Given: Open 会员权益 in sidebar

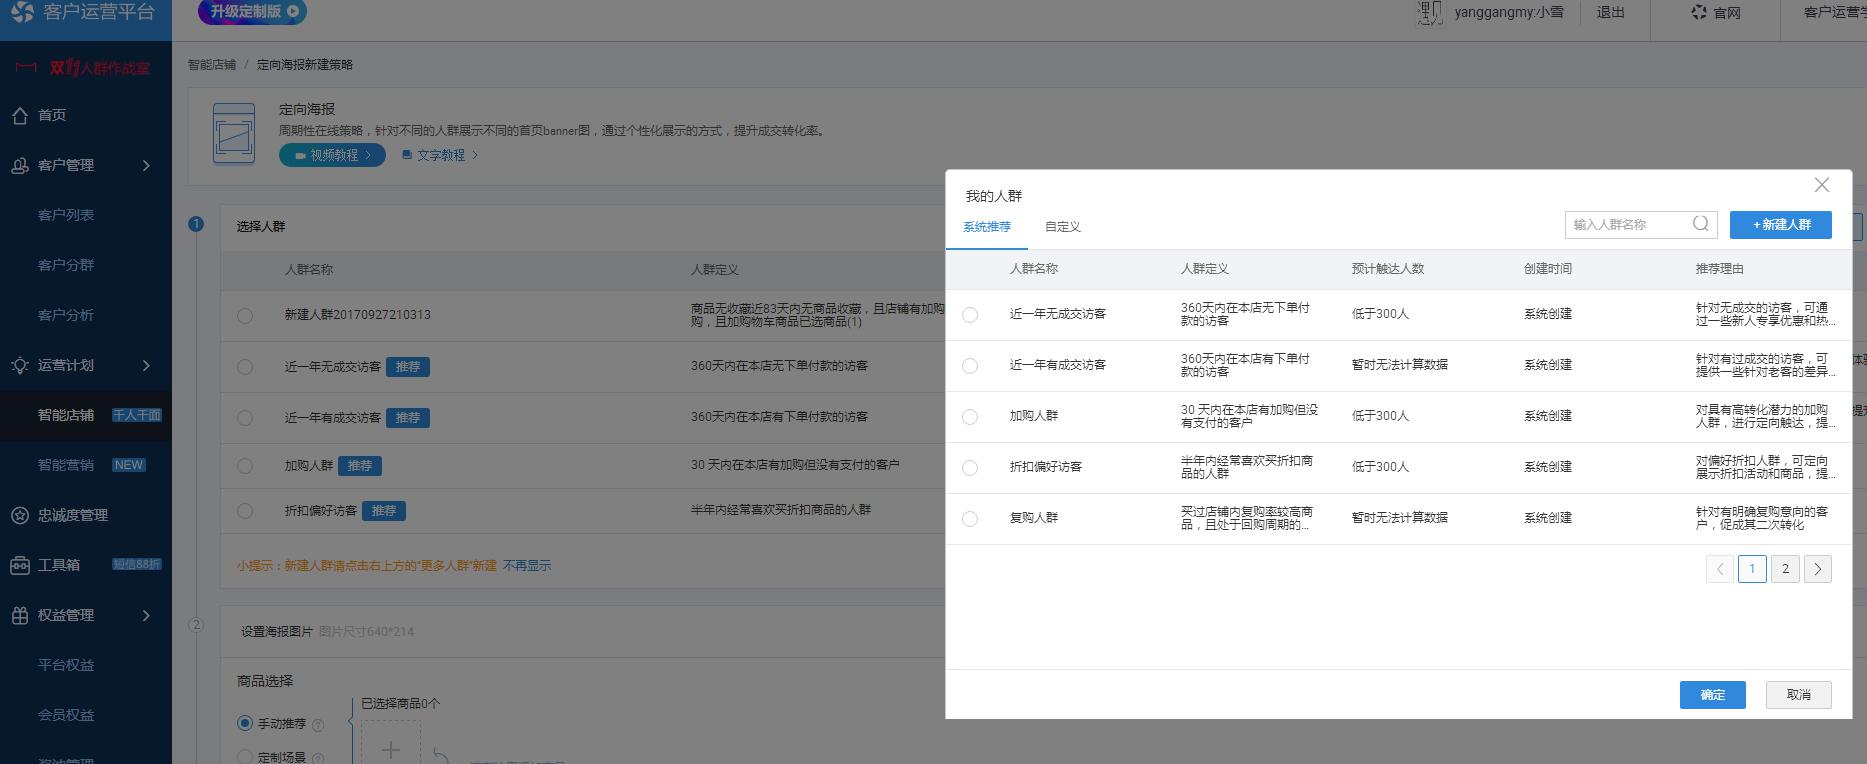Looking at the screenshot, I should click(x=66, y=715).
